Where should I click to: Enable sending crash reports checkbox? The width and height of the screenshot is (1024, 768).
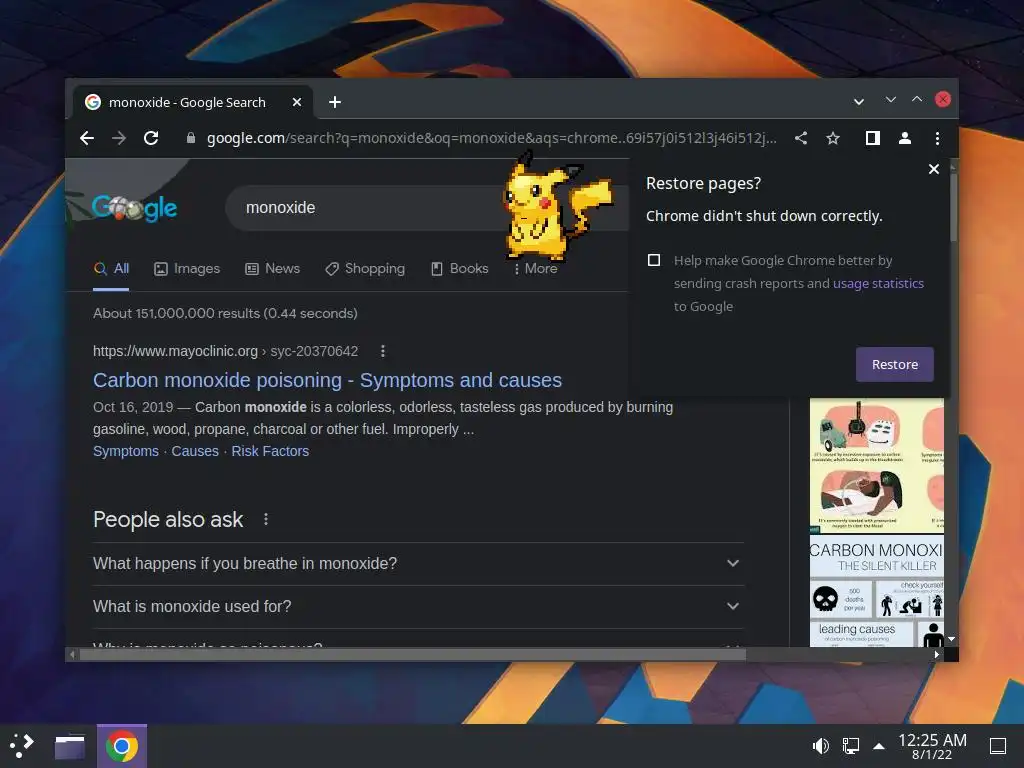[654, 260]
